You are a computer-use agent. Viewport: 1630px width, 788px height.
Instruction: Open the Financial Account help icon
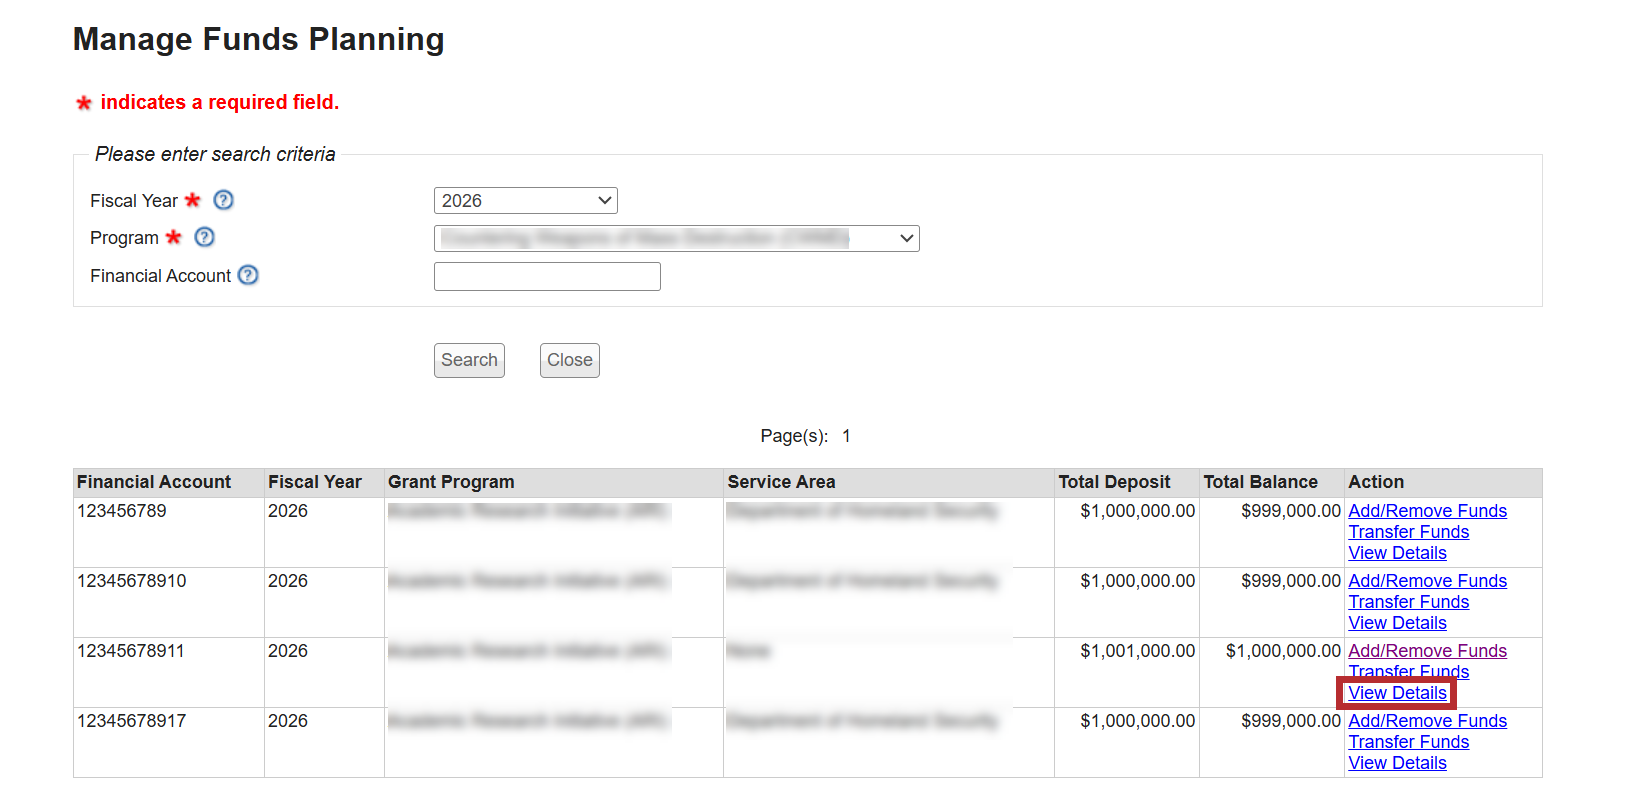click(x=248, y=275)
